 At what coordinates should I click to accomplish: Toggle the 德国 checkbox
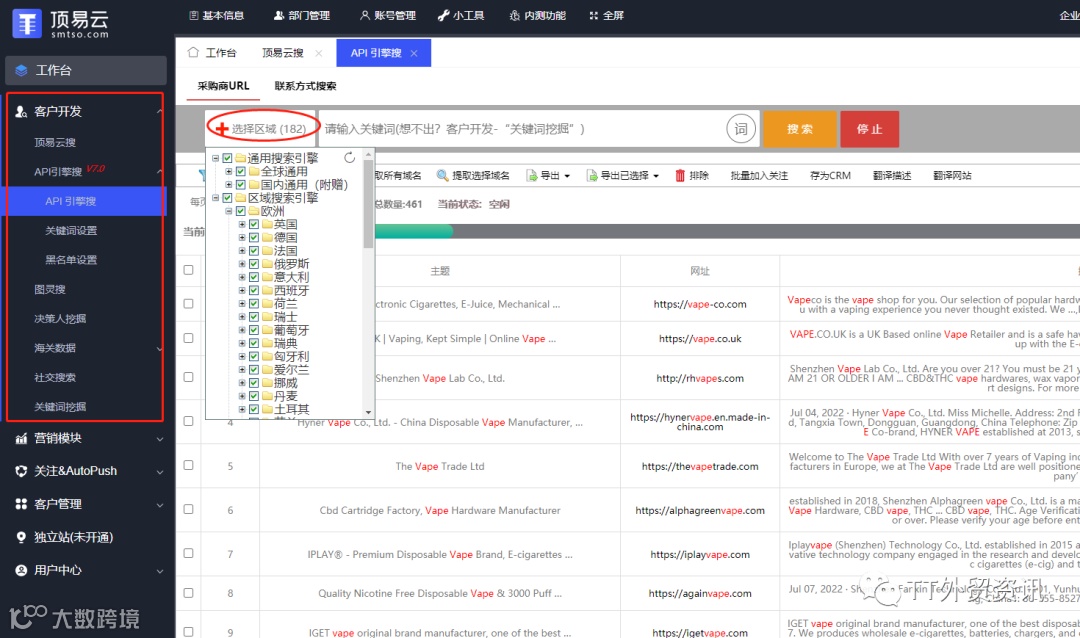click(x=253, y=237)
